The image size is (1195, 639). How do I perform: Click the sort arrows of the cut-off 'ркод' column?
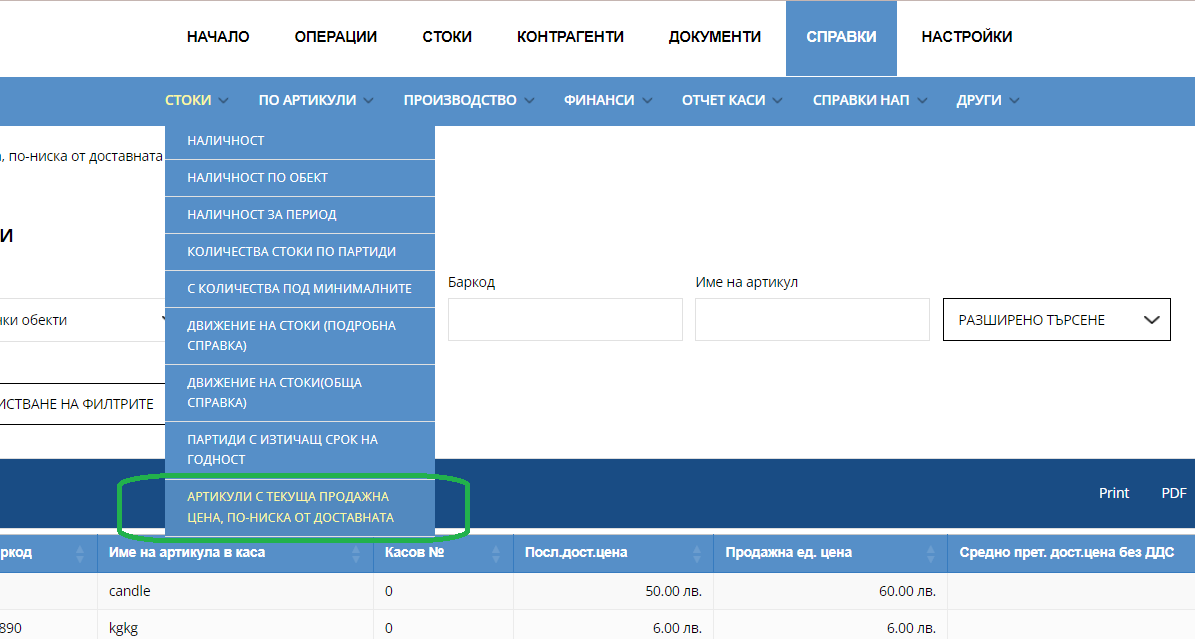tap(80, 554)
